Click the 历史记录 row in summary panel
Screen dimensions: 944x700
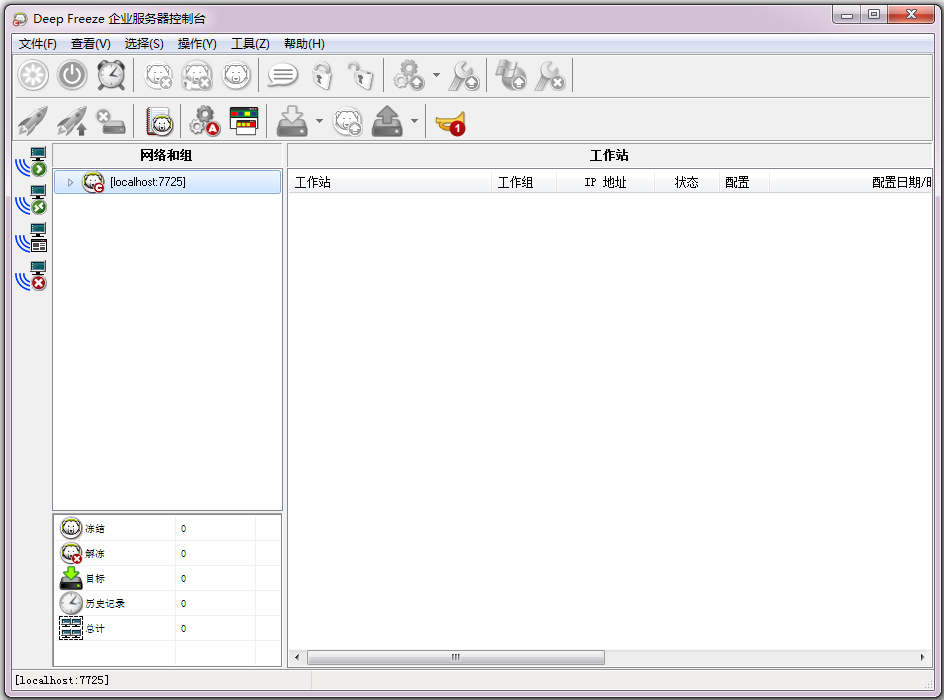[167, 603]
